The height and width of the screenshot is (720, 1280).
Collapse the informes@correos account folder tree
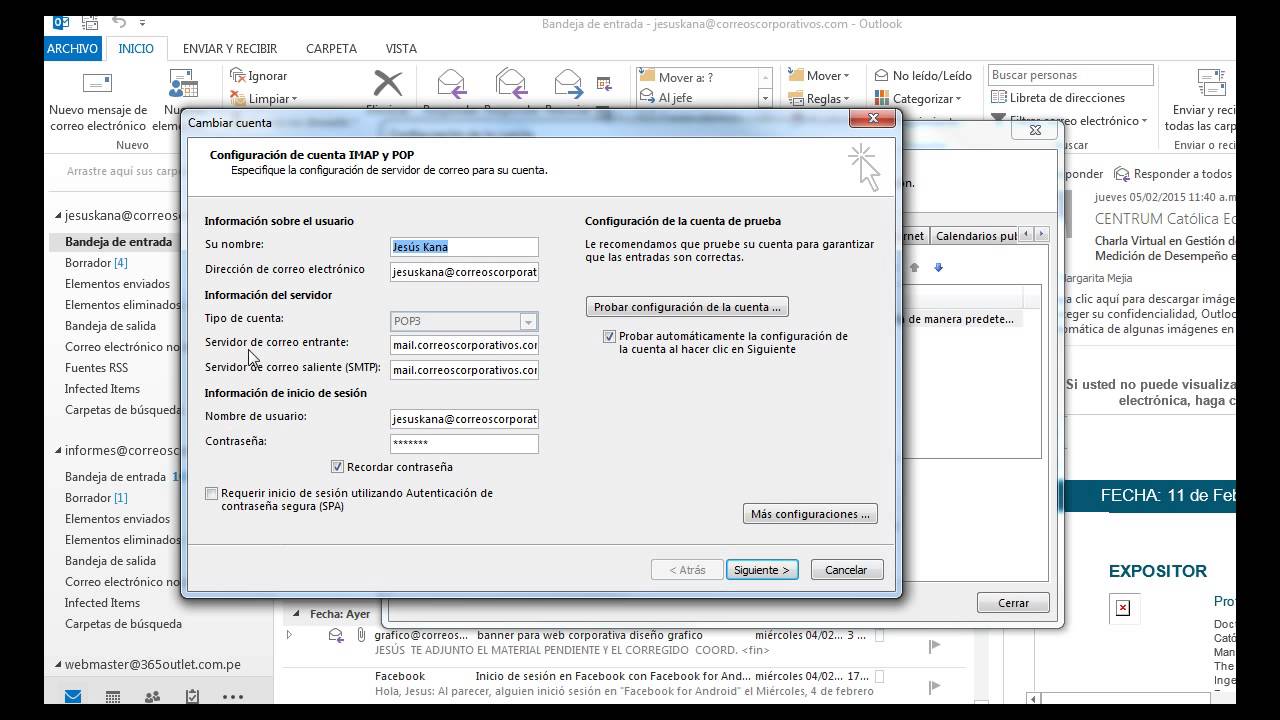point(58,451)
